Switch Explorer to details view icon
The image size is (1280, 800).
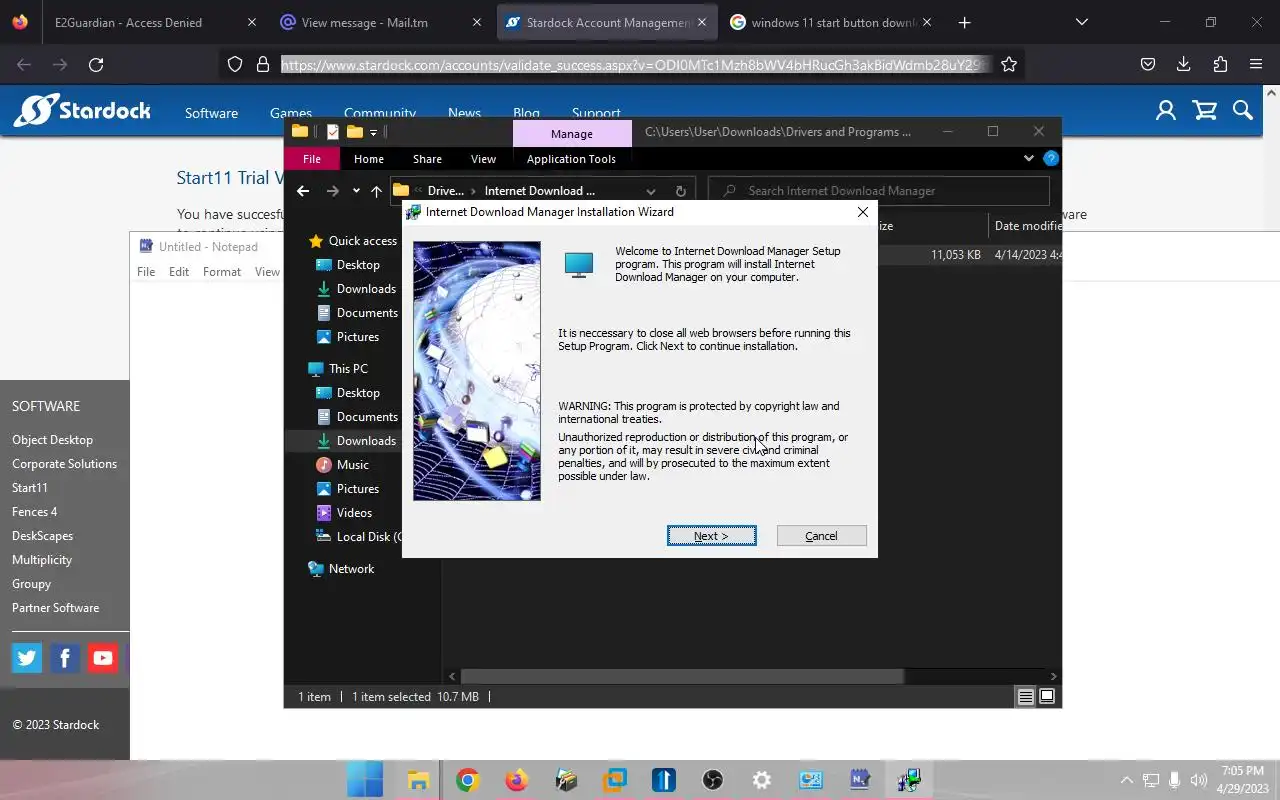pyautogui.click(x=1025, y=697)
